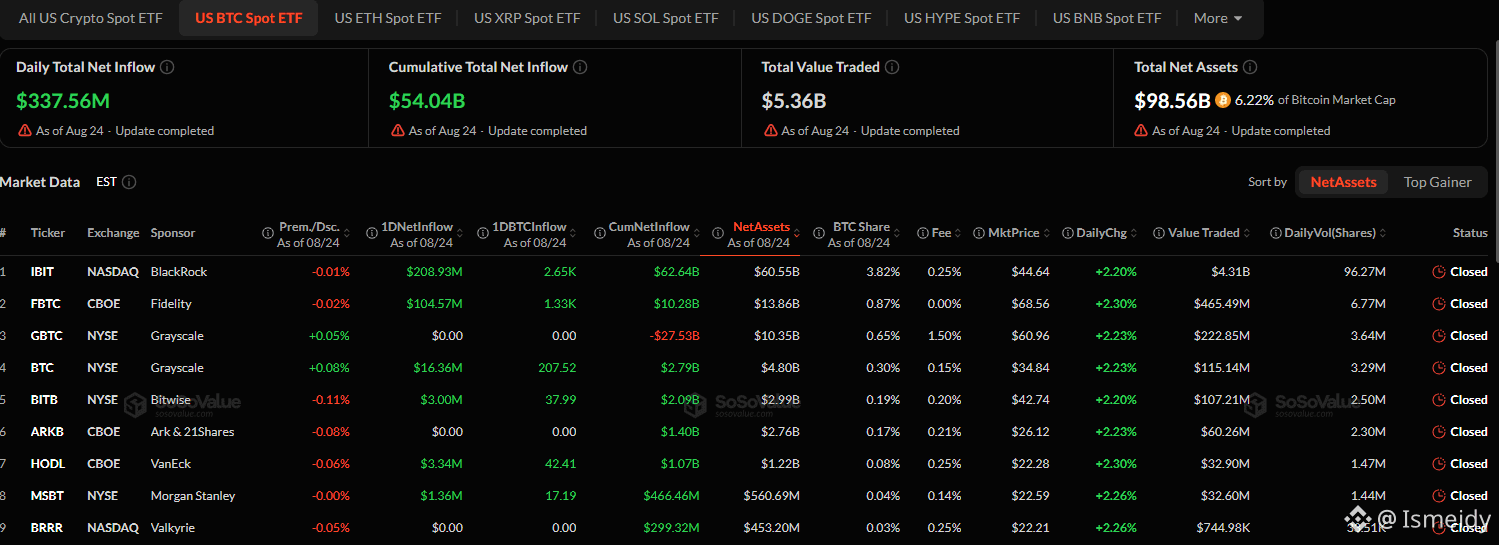Click the CumNetInflow column header

point(649,227)
